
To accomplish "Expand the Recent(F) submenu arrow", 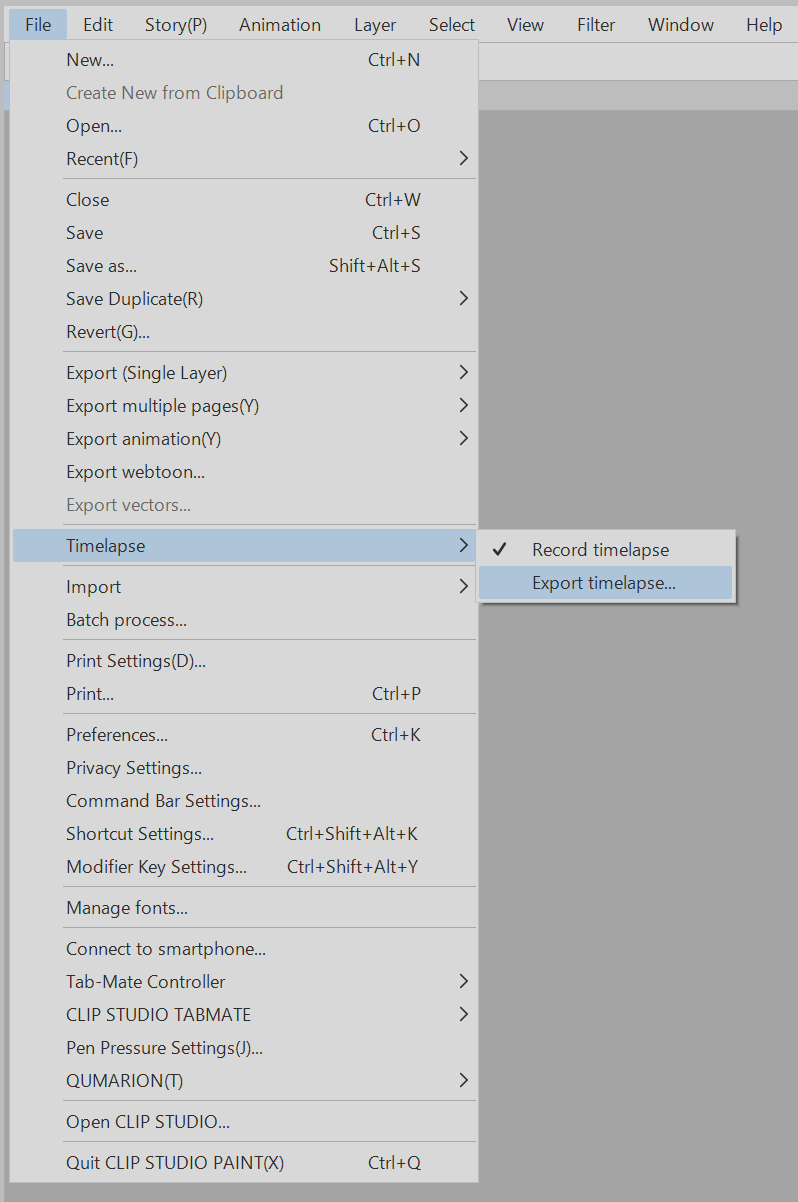I will pyautogui.click(x=463, y=159).
